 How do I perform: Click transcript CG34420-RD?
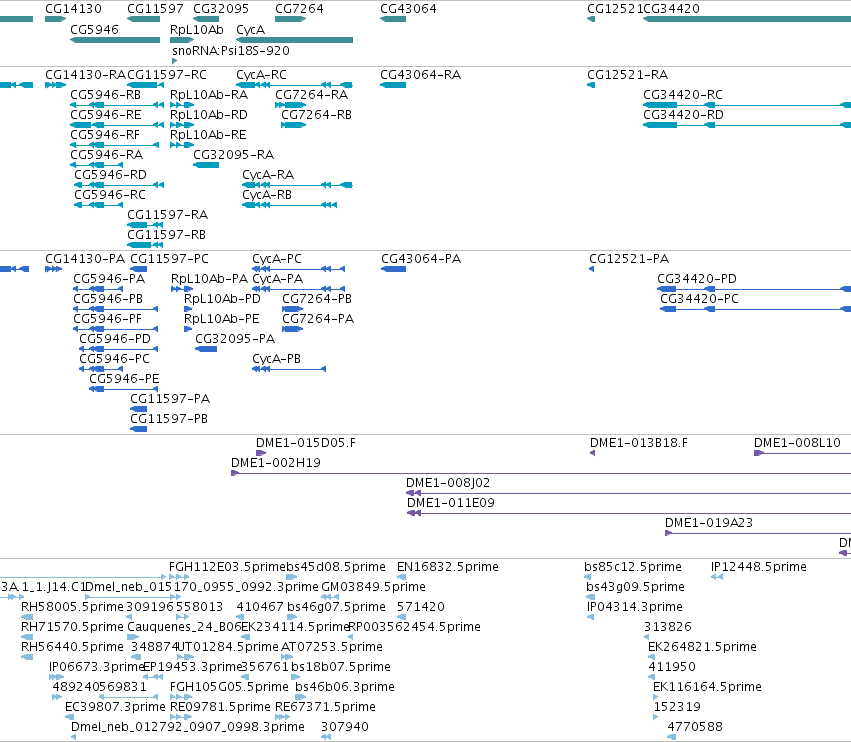pos(683,115)
